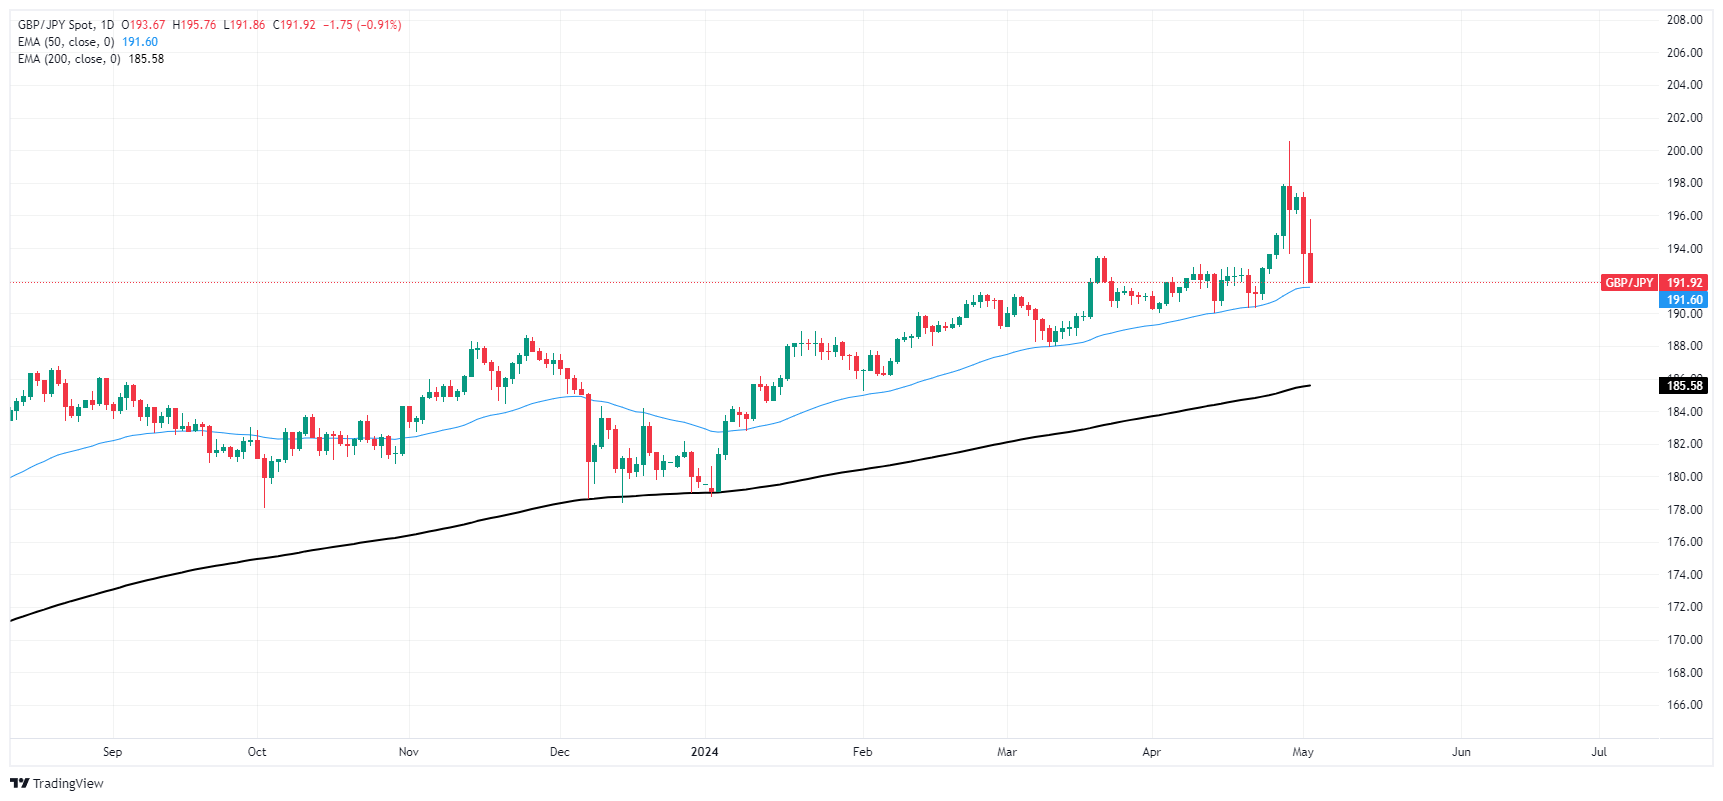Select the EMA (200, close, 0) legend

69,59
